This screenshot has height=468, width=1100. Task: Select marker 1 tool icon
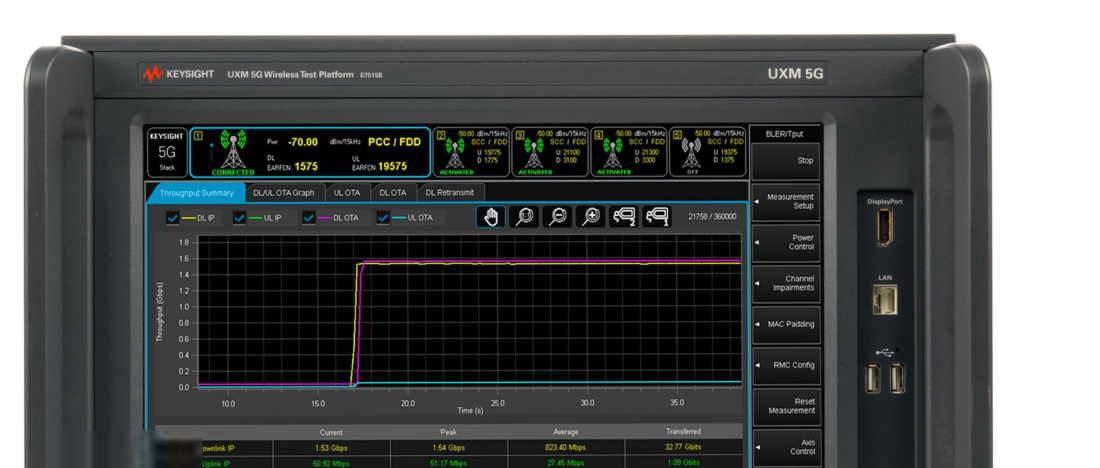(x=657, y=217)
